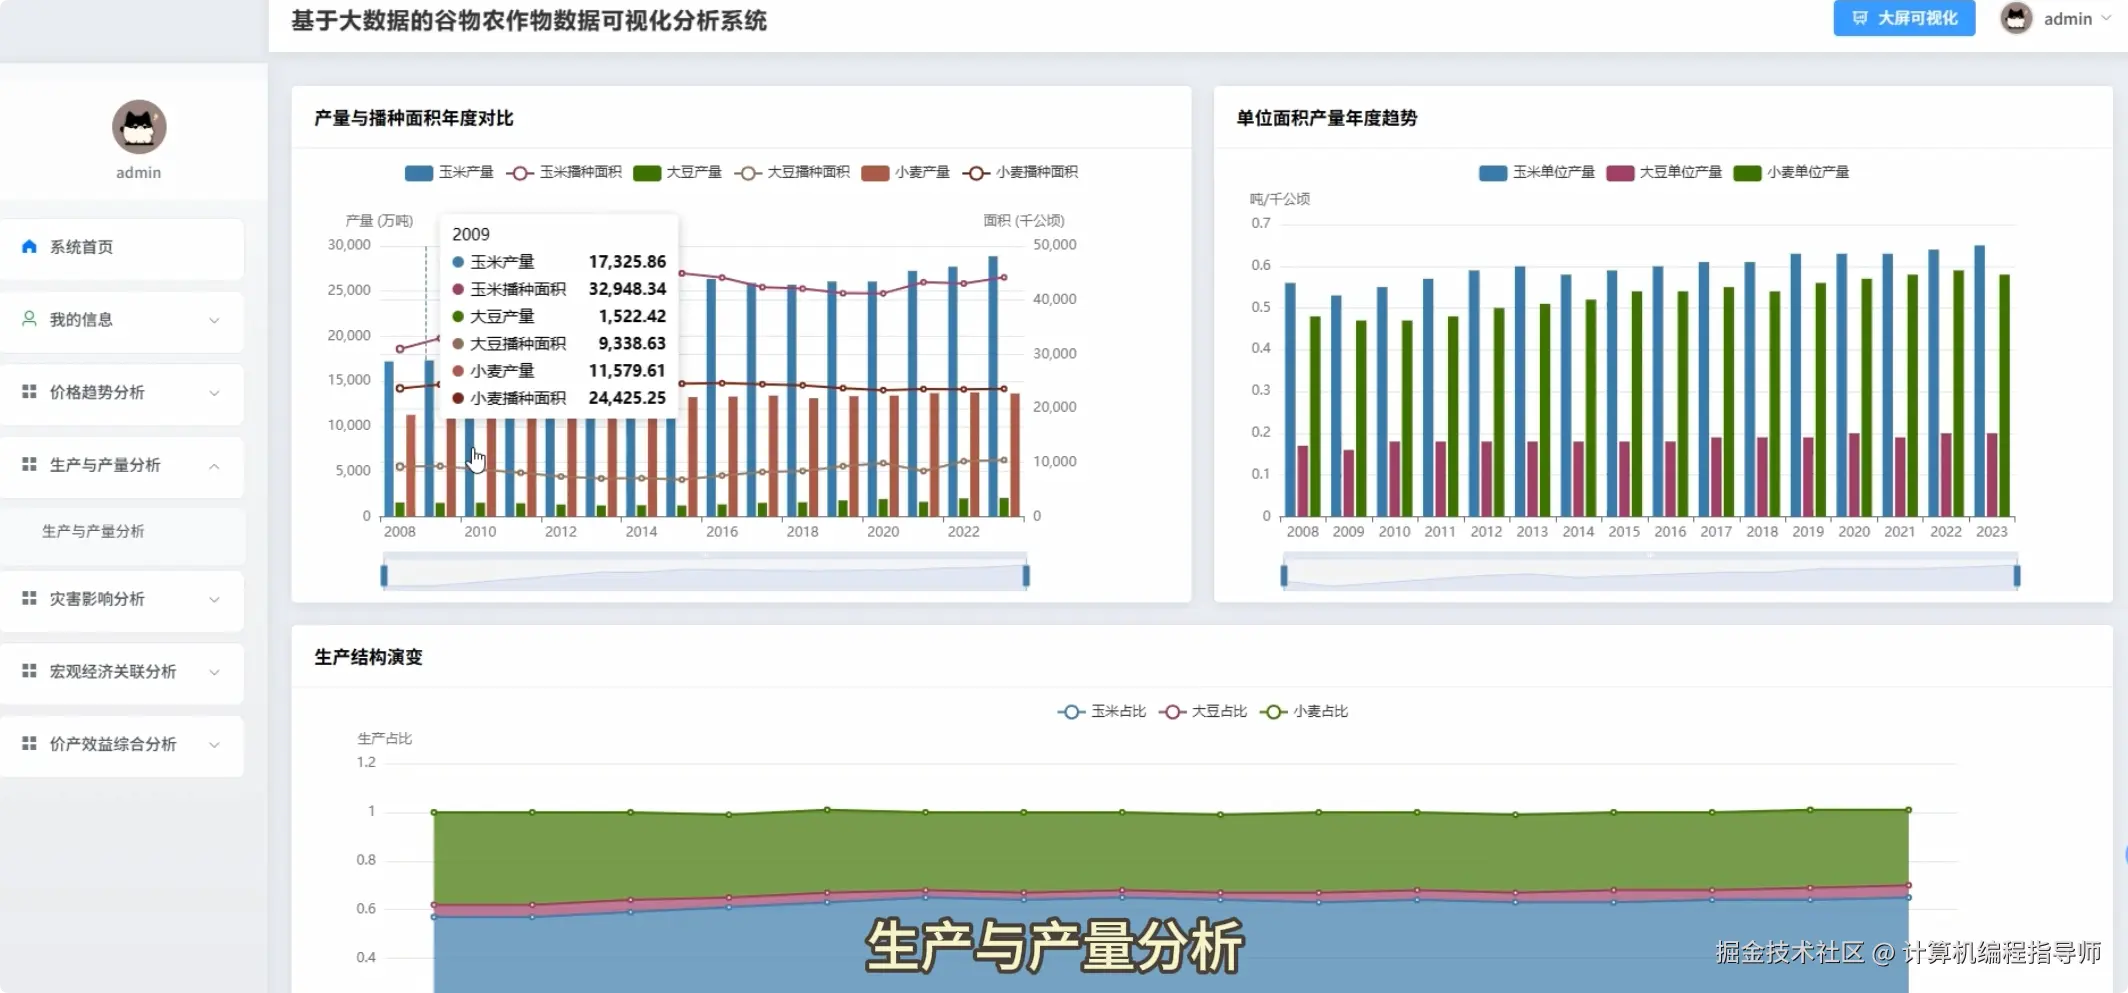The image size is (2128, 993).
Task: Expand the 价格趋势分析 submenu chevron
Action: tap(214, 393)
